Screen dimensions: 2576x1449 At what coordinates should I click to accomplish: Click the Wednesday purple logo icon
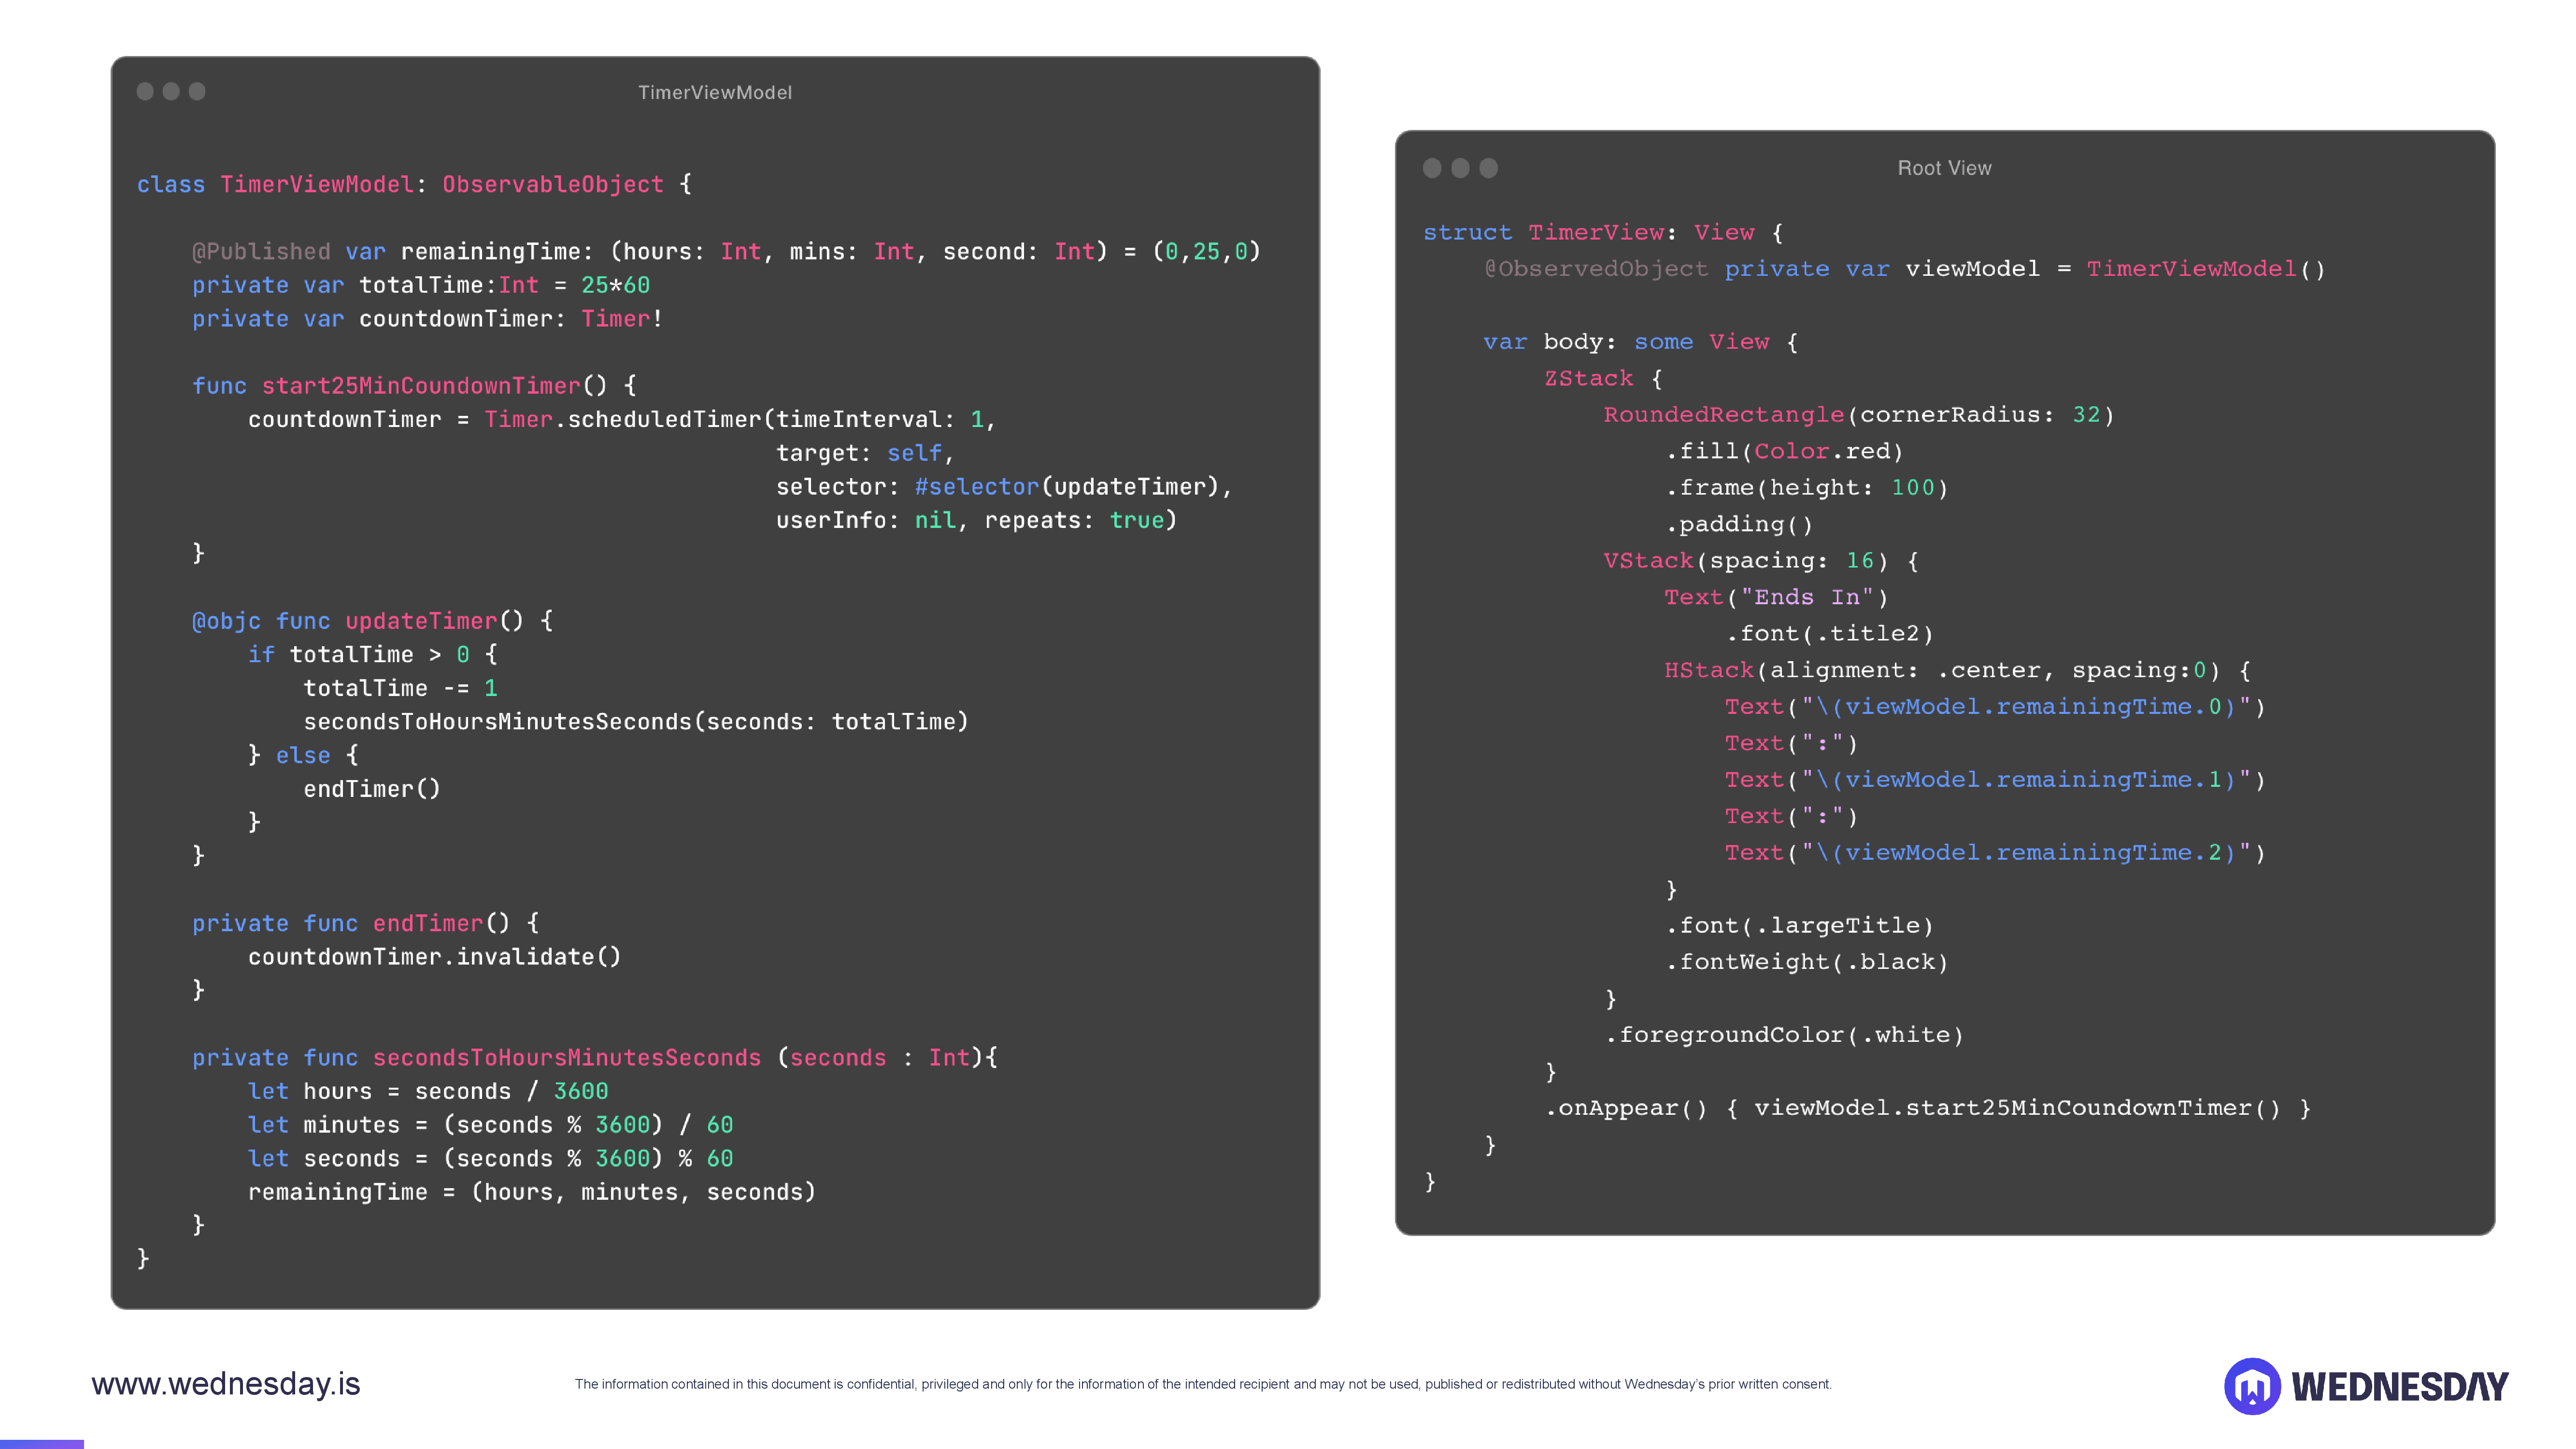tap(2252, 1386)
